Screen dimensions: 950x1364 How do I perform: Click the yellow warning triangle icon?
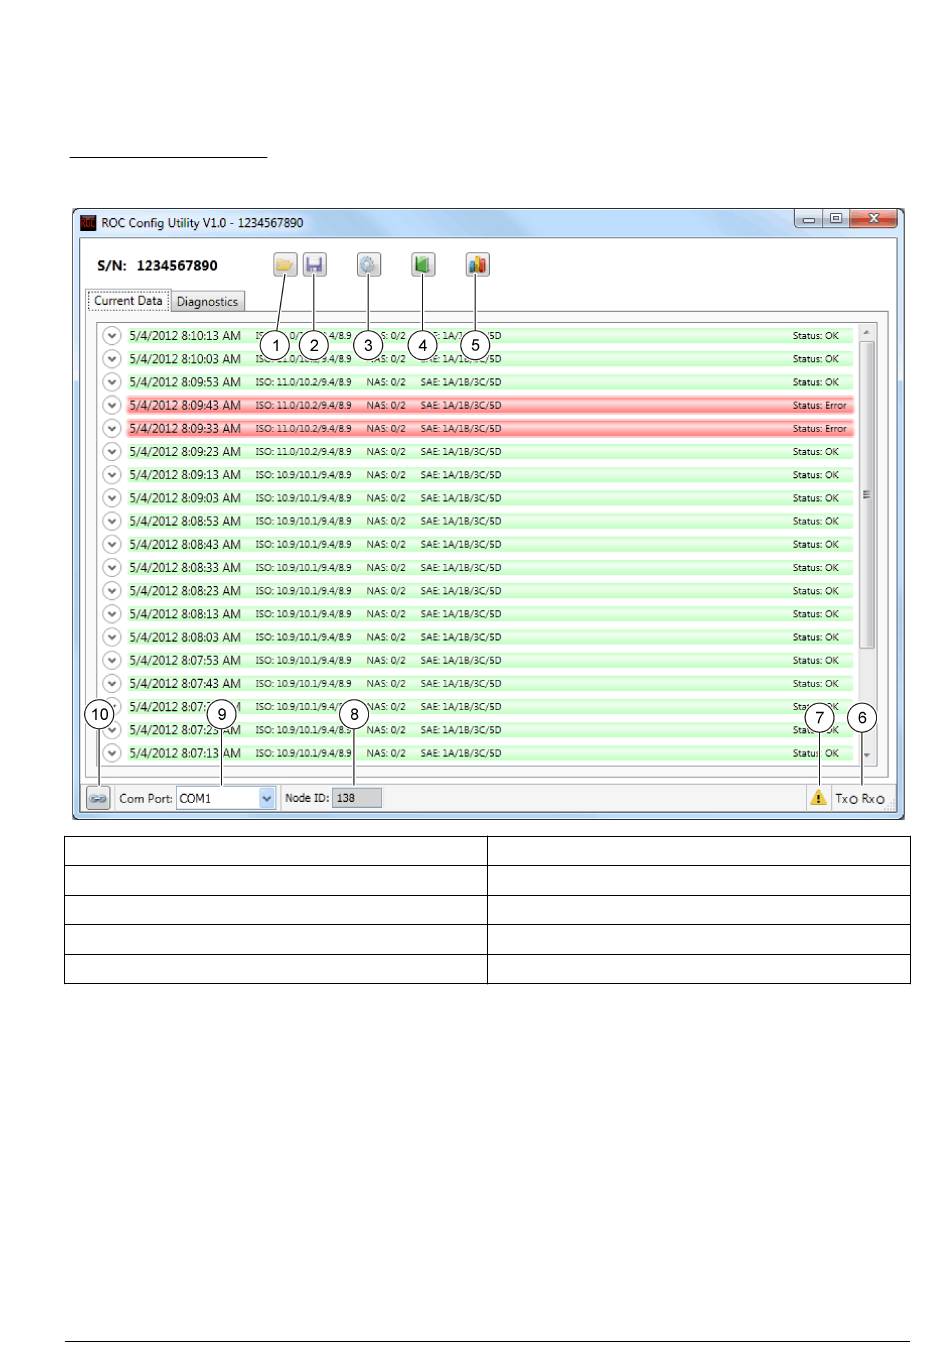(818, 798)
